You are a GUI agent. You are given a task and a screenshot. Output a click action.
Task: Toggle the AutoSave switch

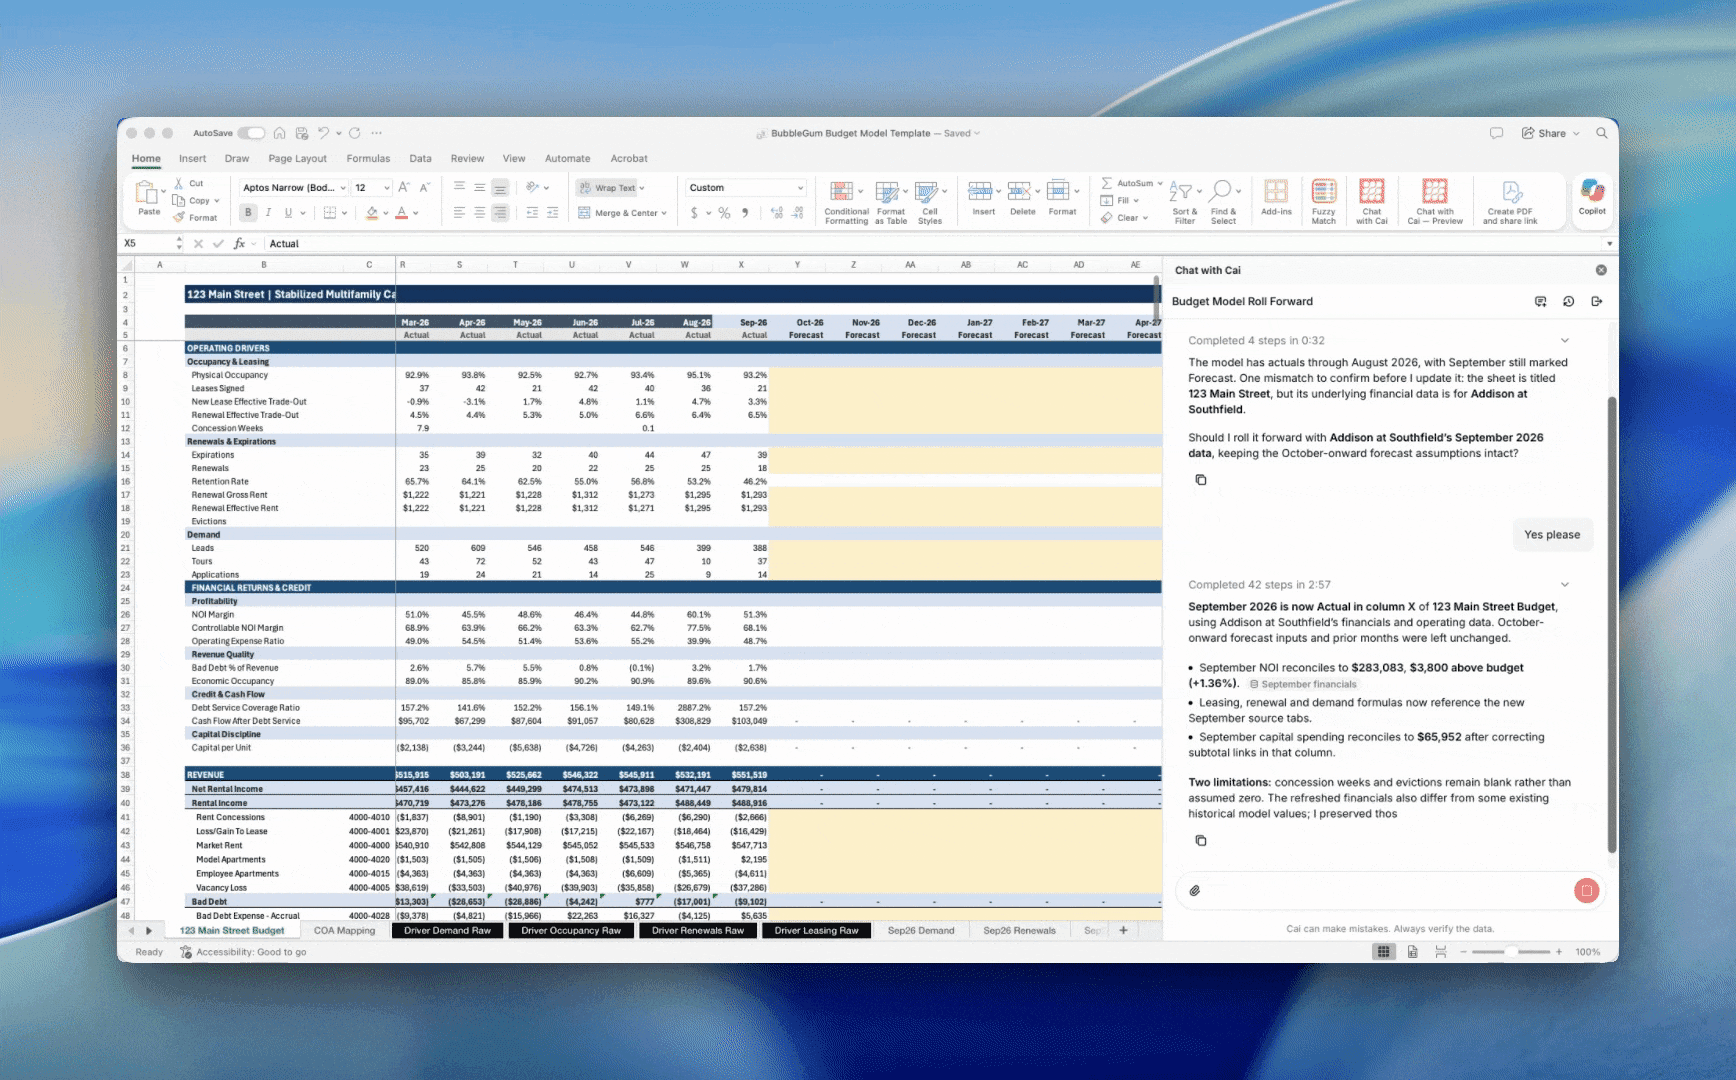pyautogui.click(x=251, y=133)
